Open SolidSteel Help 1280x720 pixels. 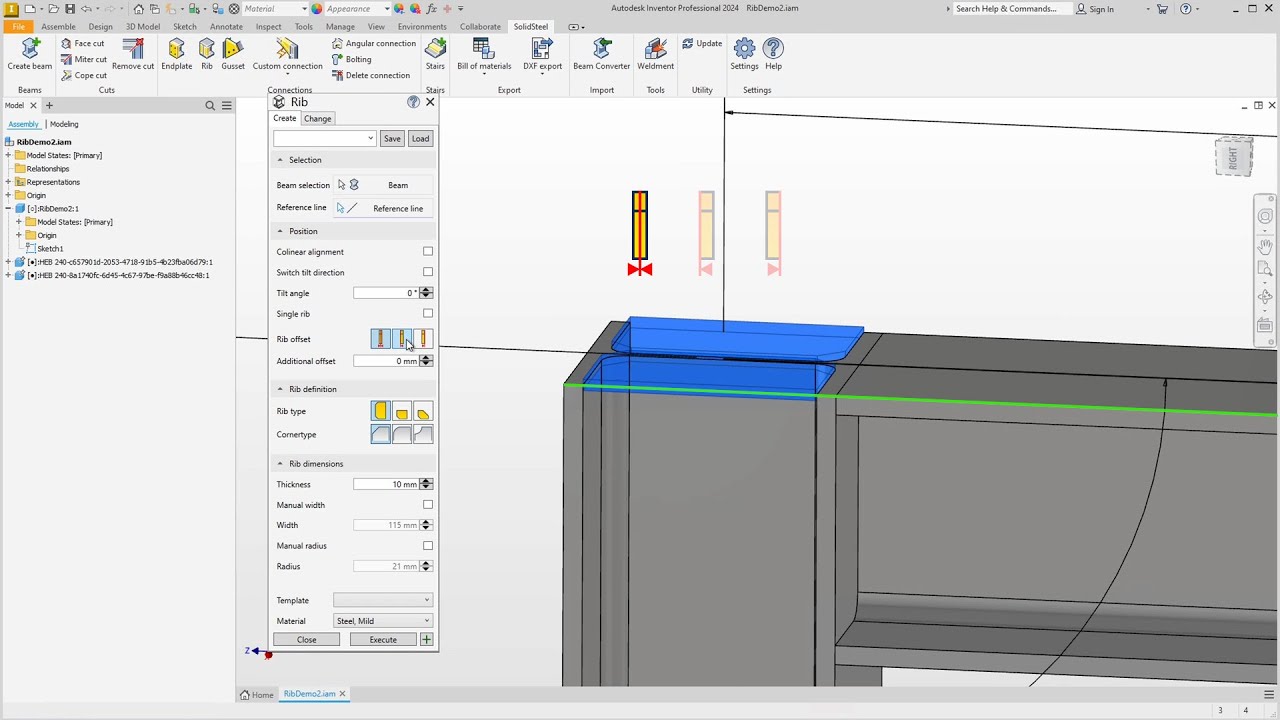(x=773, y=55)
